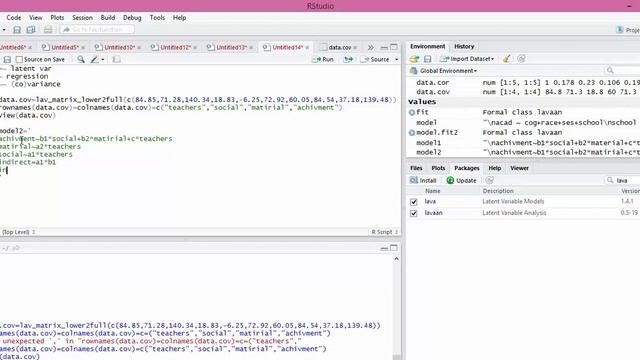The height and width of the screenshot is (360, 640).
Task: Switch to the Plots tab
Action: coord(438,168)
